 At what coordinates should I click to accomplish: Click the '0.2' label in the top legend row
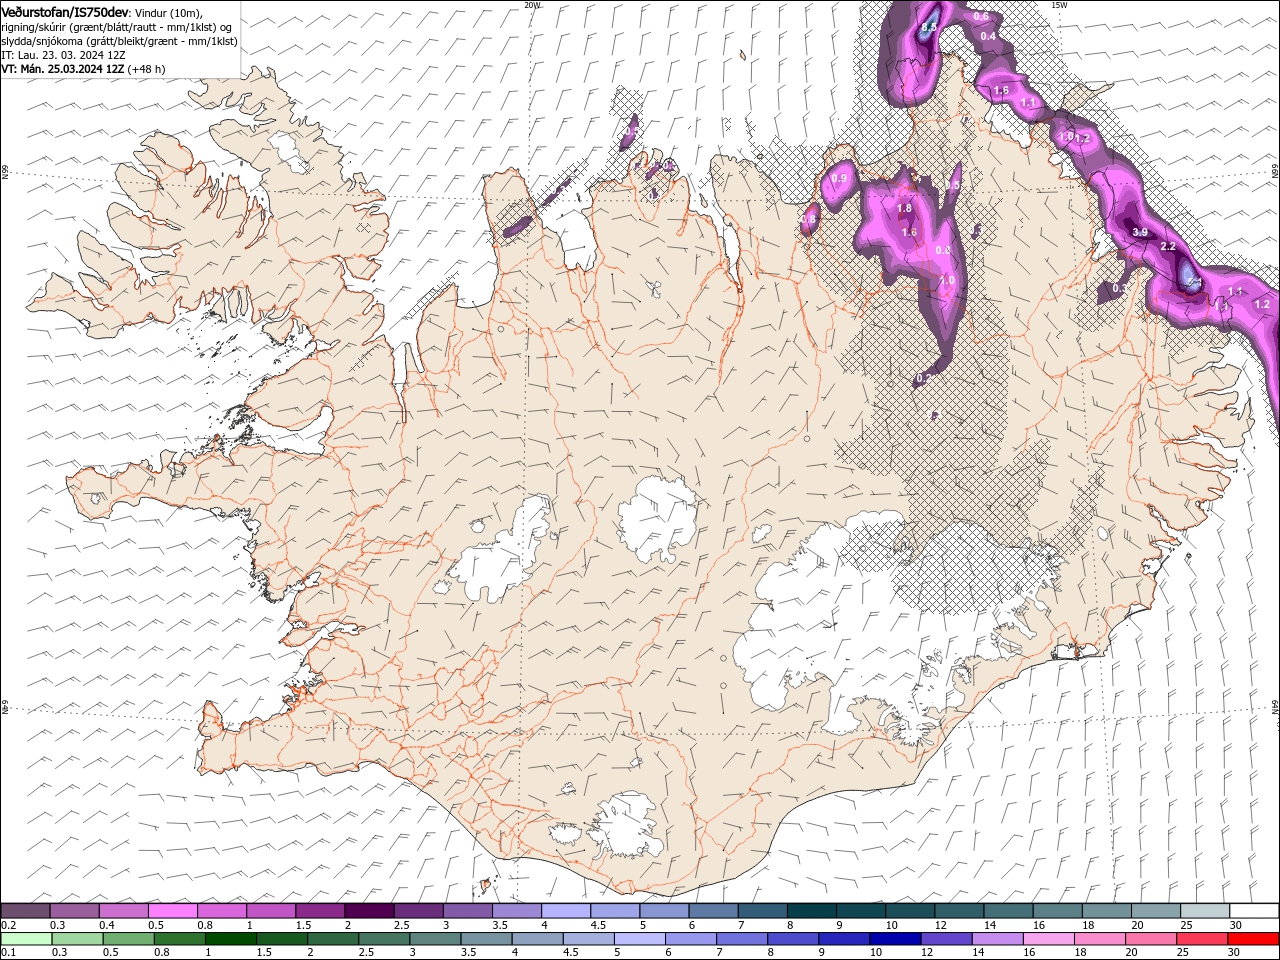[x=9, y=925]
